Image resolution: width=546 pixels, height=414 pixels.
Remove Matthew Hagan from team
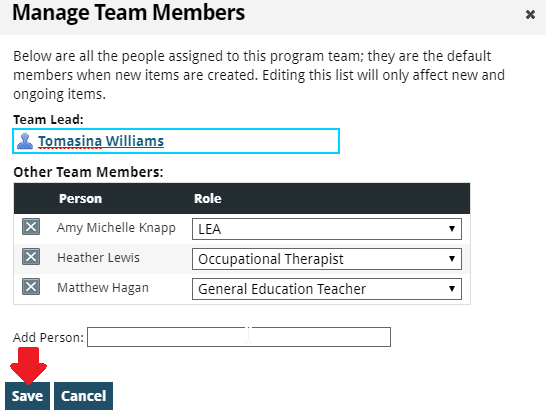(x=31, y=287)
